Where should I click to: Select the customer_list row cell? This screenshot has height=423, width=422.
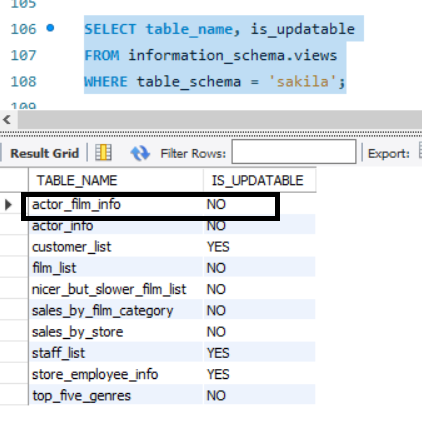tap(116, 247)
